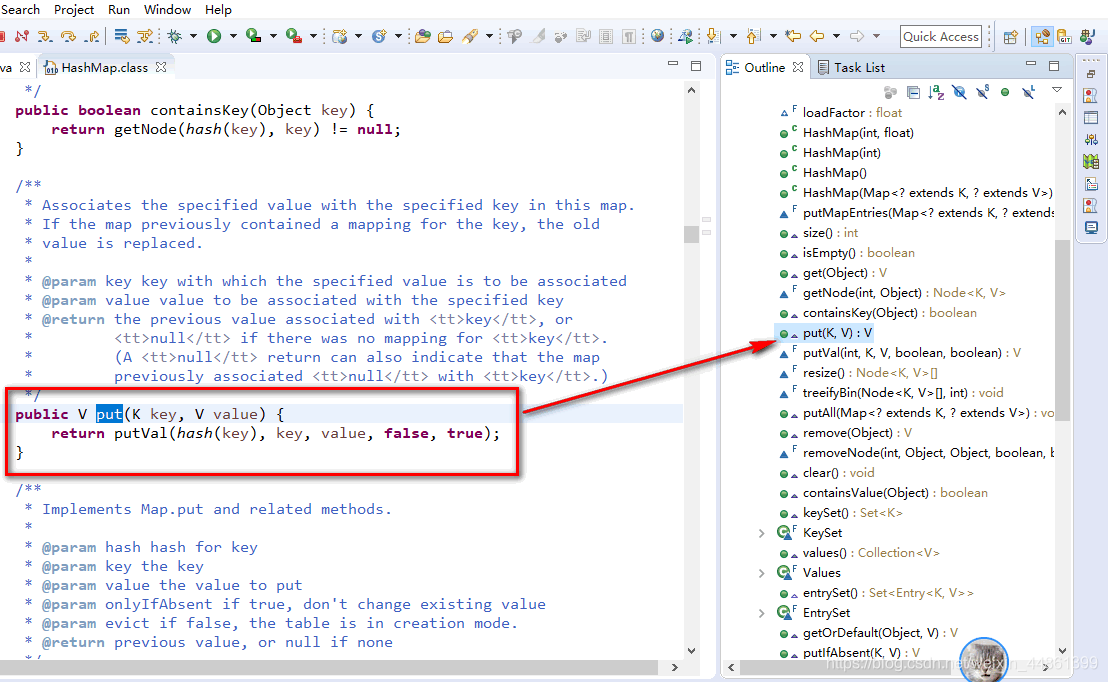
Task: Open the Project menu
Action: pyautogui.click(x=74, y=10)
